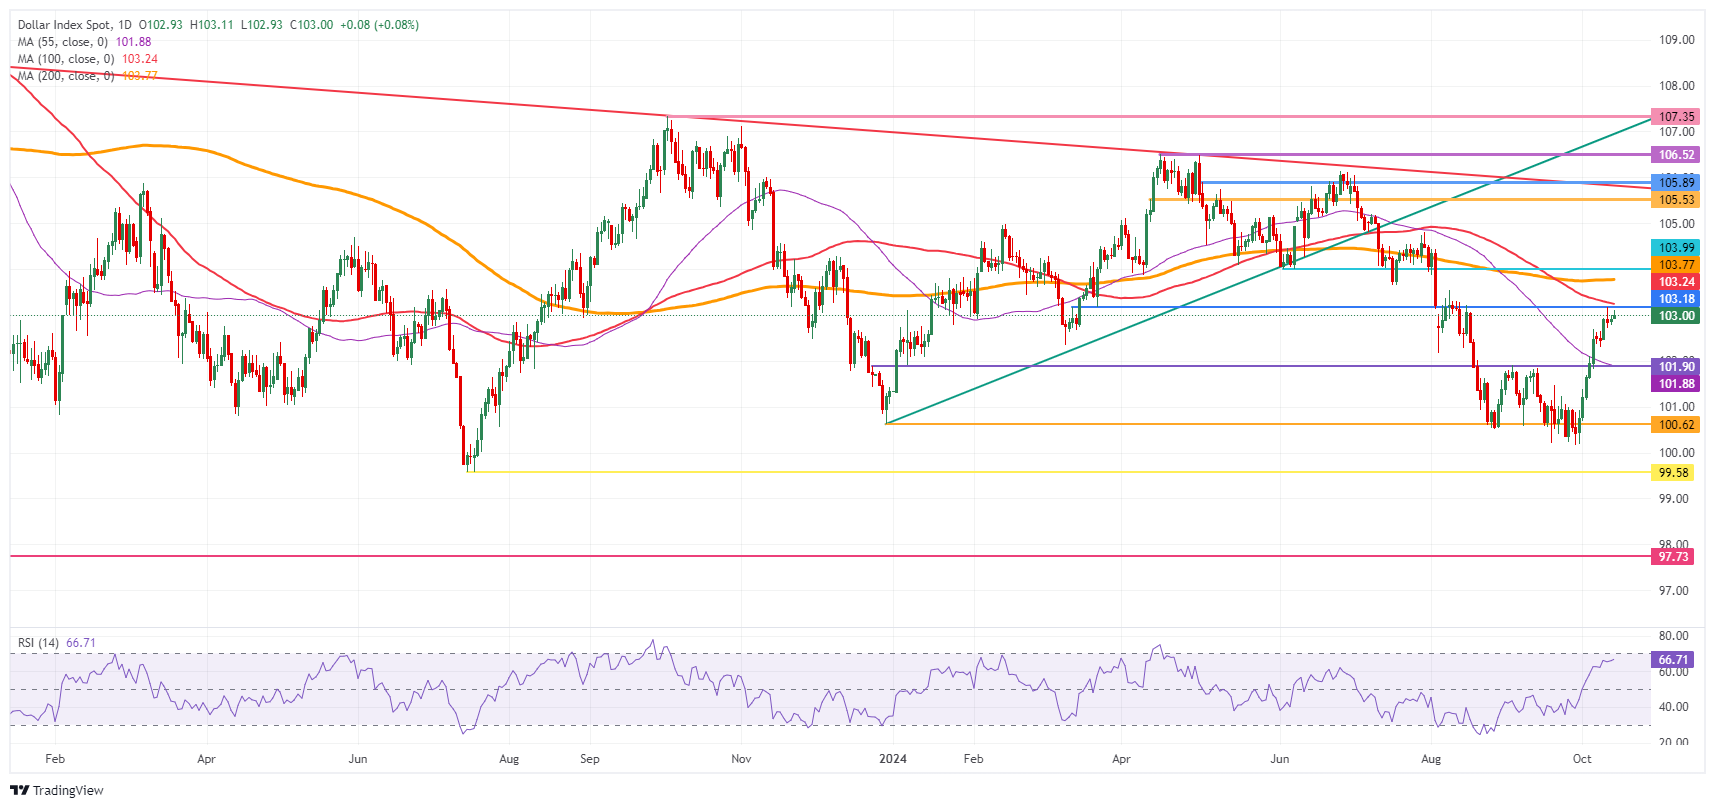Select the Dollar Index Spot title legend
Viewport: 1715px width, 808px height.
tap(75, 25)
